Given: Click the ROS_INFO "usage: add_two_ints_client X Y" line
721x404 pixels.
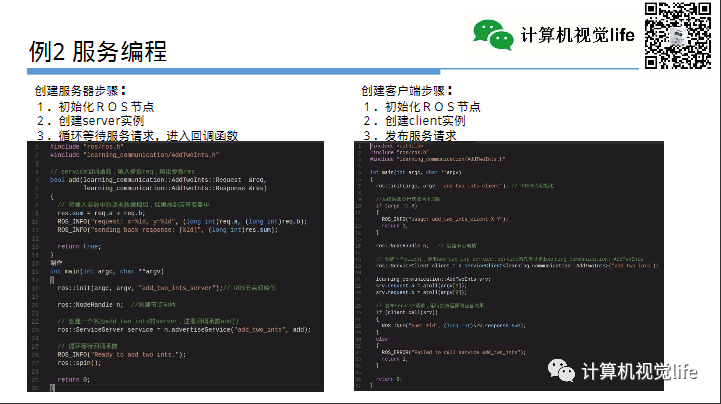Looking at the screenshot, I should [x=445, y=219].
